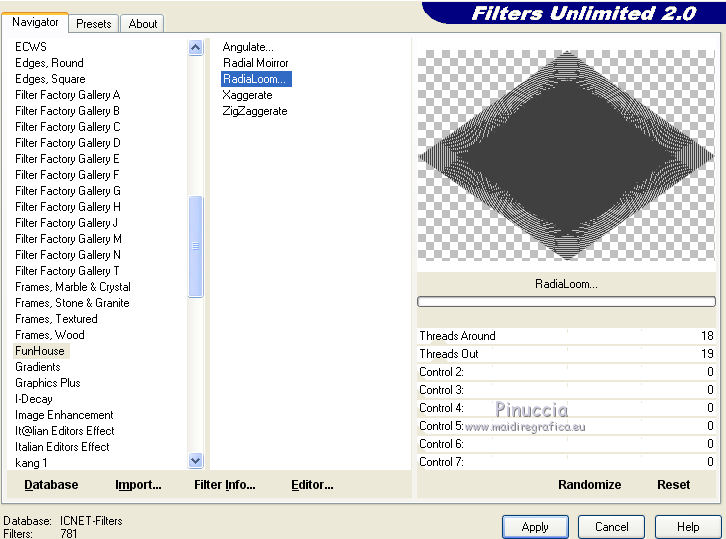Select 'Frames, Stone & Granite' category
726x539 pixels.
(x=72, y=303)
